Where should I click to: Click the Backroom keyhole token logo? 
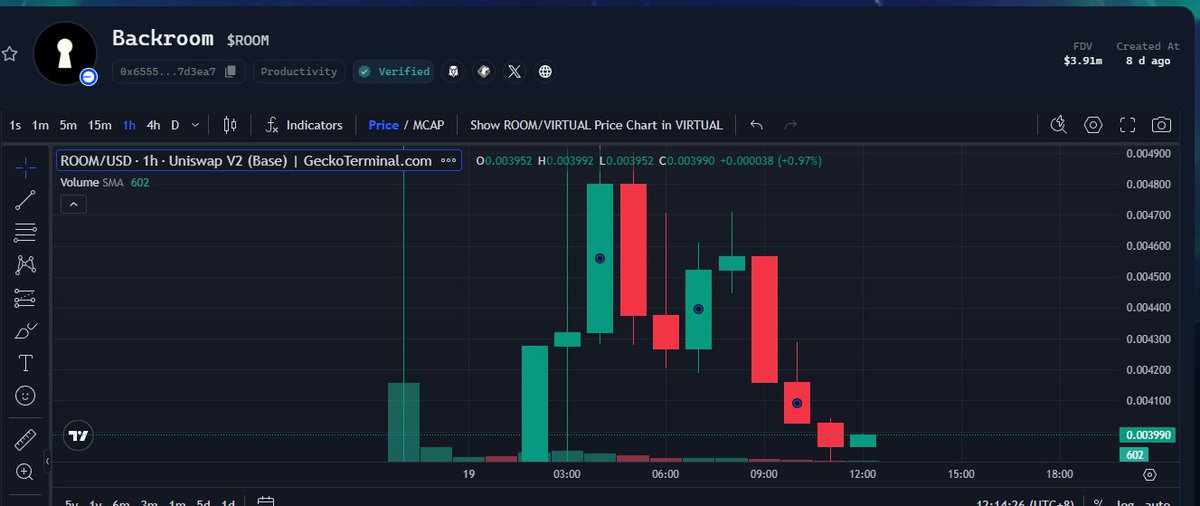click(x=65, y=52)
